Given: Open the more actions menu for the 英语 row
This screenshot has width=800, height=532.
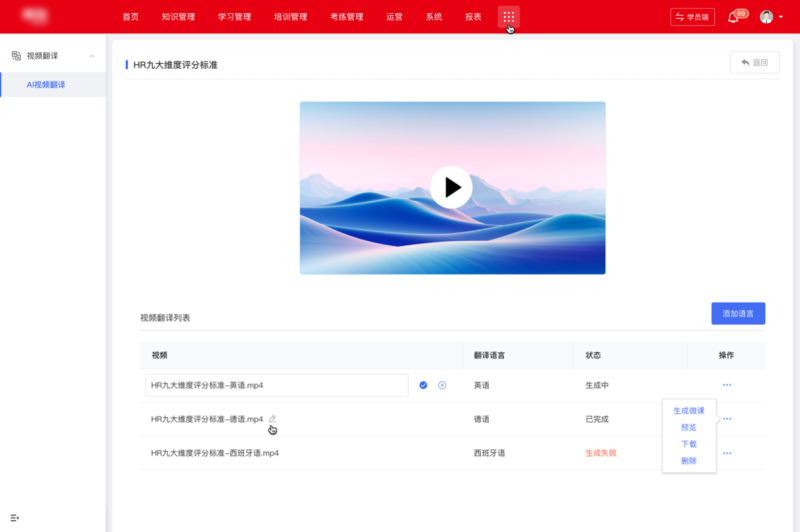Looking at the screenshot, I should pos(727,385).
